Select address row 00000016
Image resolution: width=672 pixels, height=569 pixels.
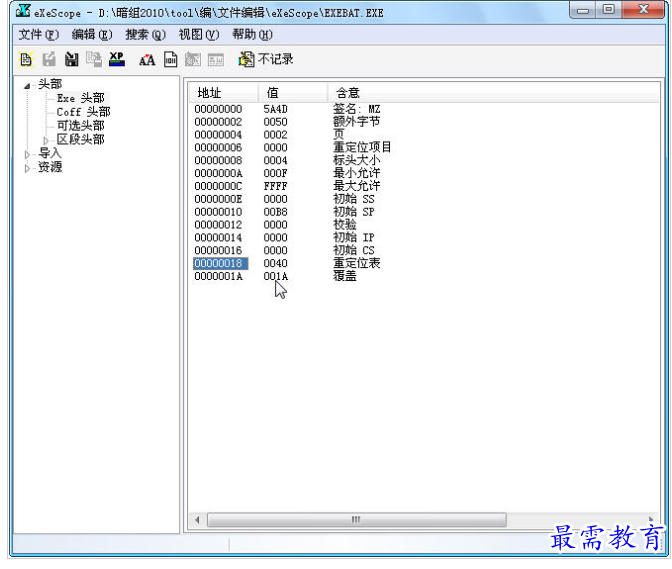218,251
